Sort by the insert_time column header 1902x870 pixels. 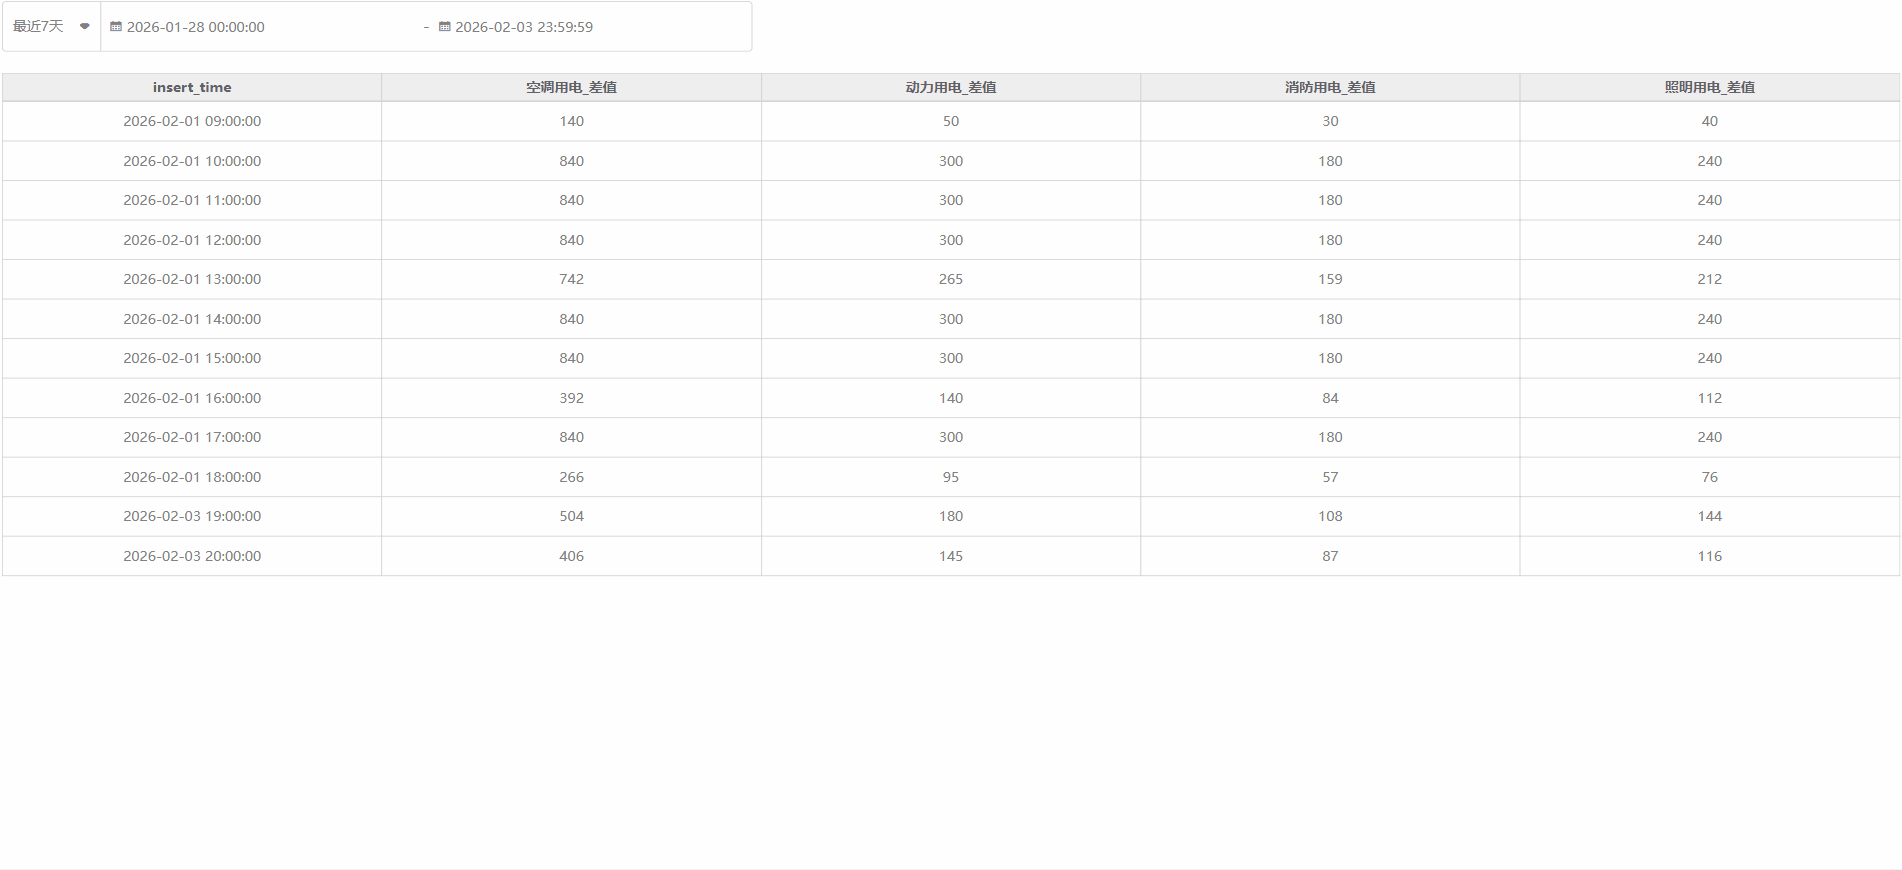coord(192,88)
